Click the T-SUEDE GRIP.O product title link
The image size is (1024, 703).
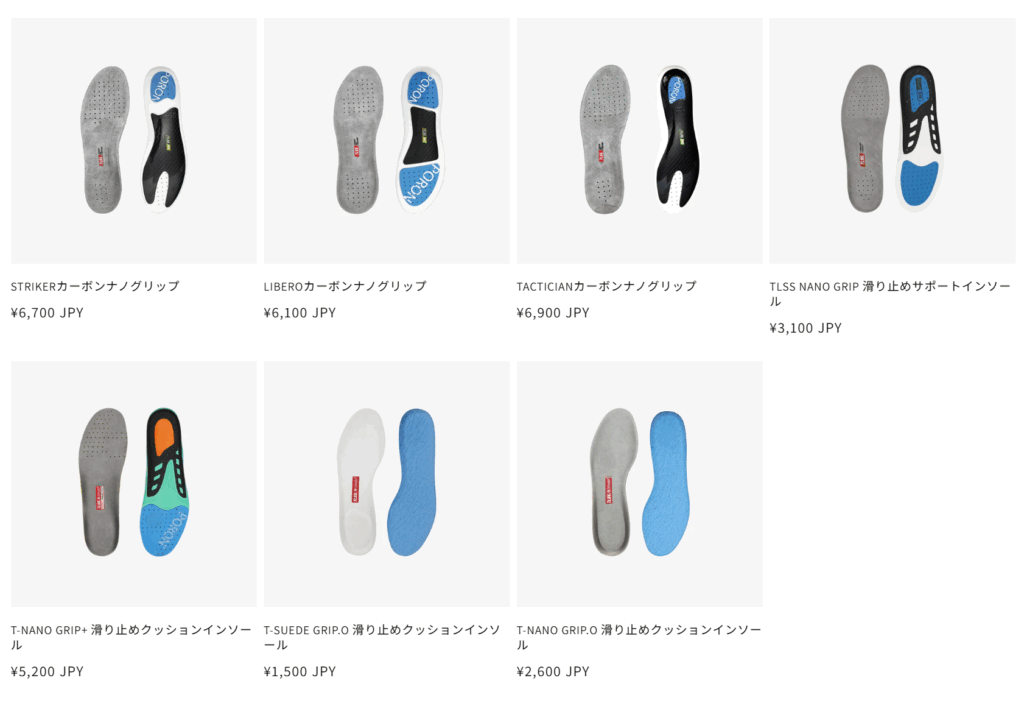[382, 637]
